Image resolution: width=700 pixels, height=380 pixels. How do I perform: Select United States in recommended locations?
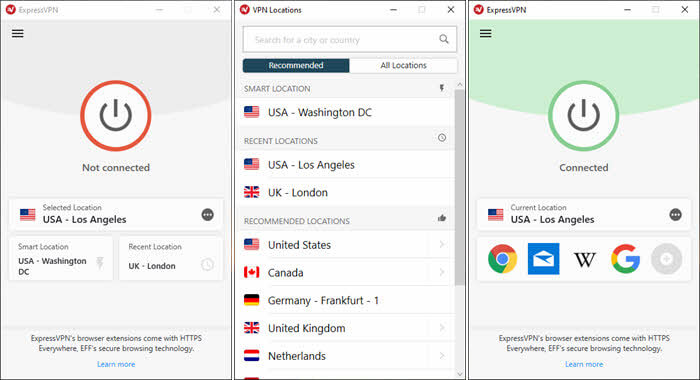click(346, 245)
